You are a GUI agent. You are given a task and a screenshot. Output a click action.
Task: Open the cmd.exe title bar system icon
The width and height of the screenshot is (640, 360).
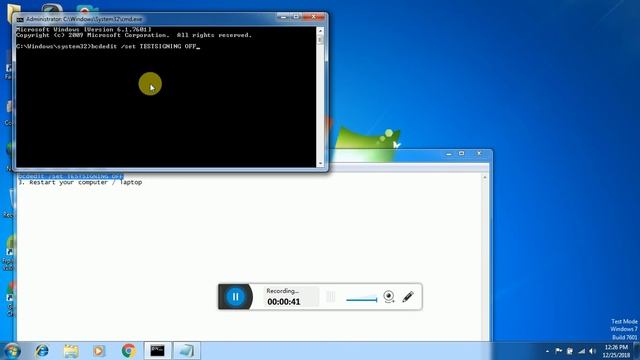click(20, 19)
